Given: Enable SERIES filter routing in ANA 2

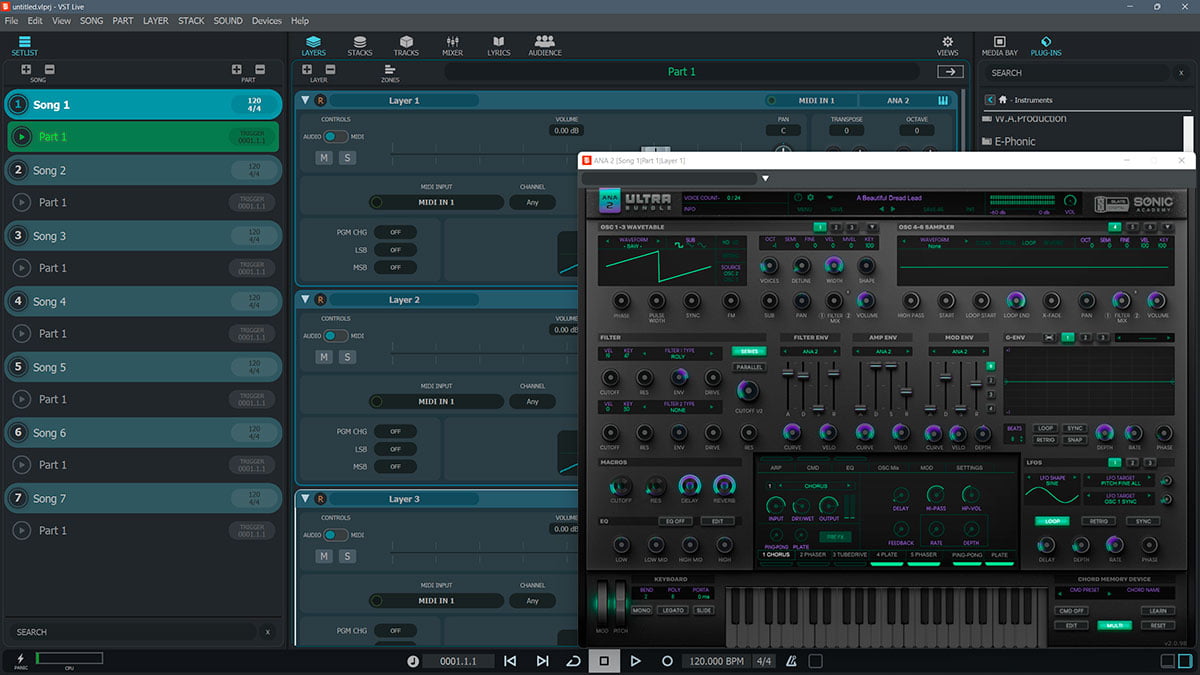Looking at the screenshot, I should [747, 351].
